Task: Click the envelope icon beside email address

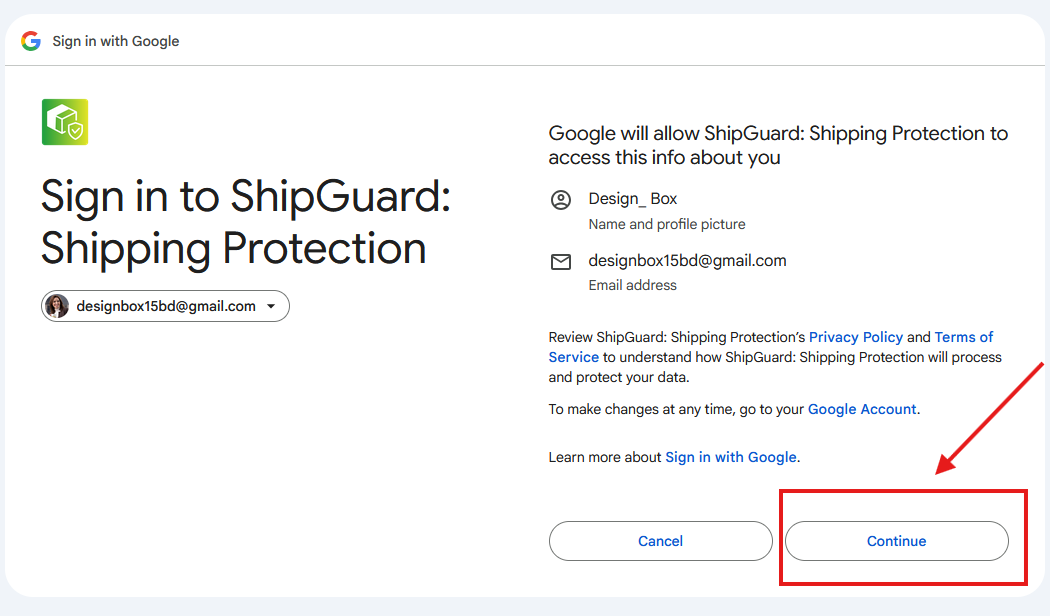Action: (x=561, y=262)
